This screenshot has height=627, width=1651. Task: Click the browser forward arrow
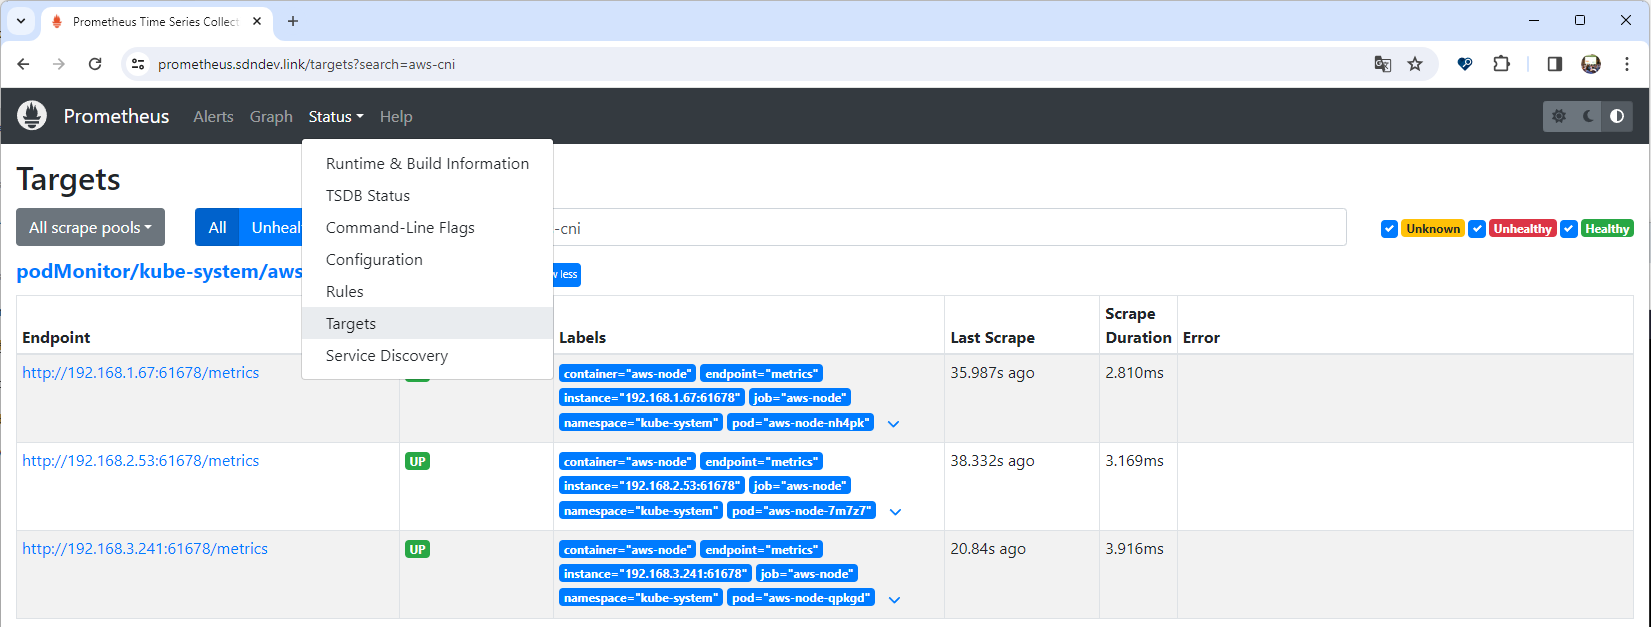click(59, 64)
